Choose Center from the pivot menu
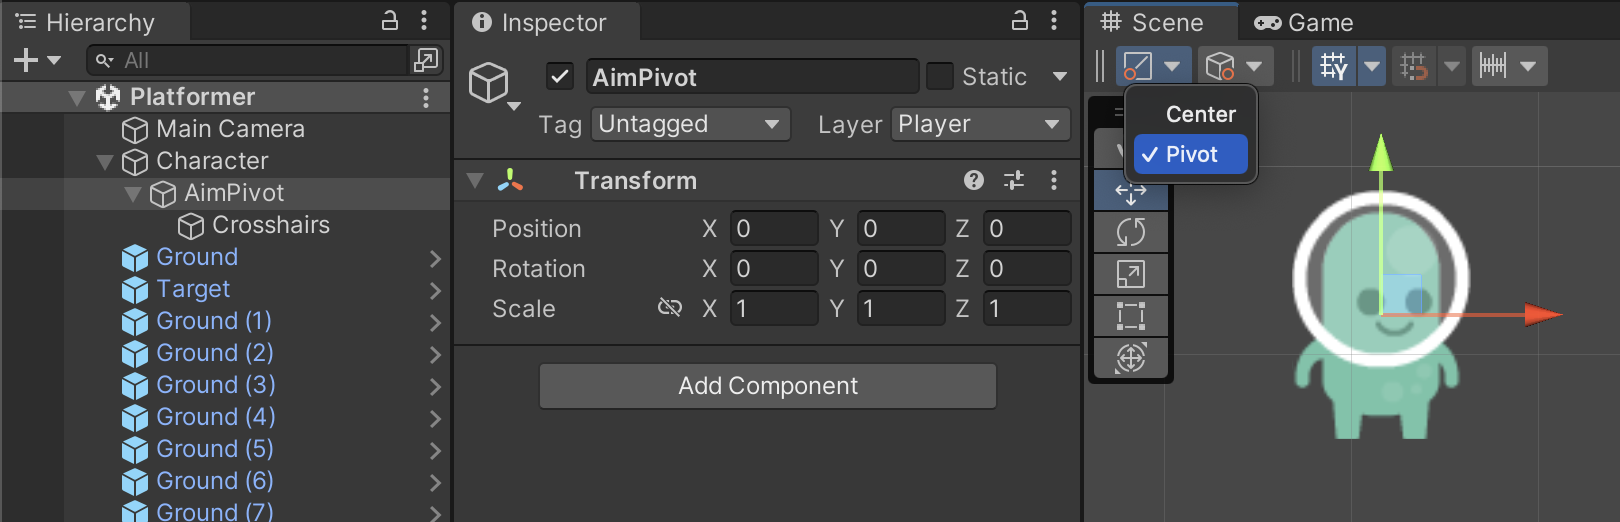1620x522 pixels. point(1200,114)
